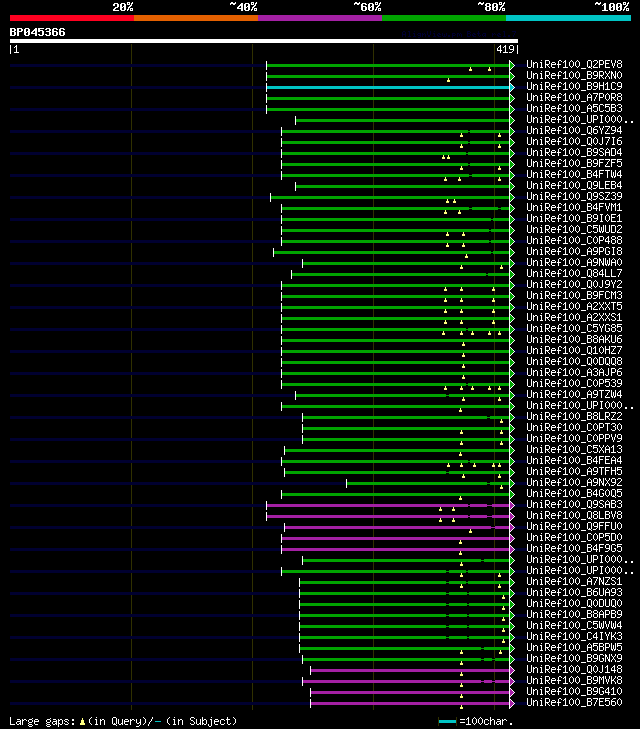Screen dimensions: 640x729
Task: Click the UniRef100_C5XA13 label
Action: 574,450
